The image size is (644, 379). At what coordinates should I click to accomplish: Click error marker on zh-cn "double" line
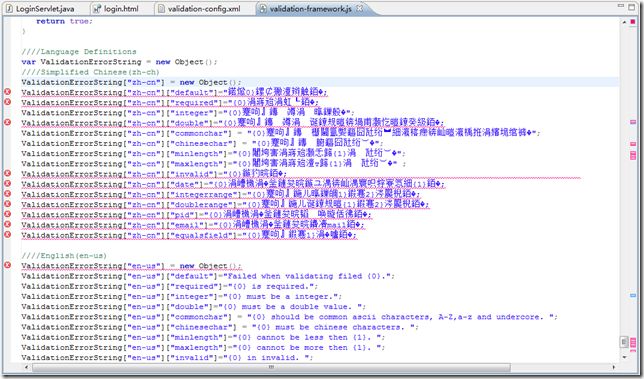coord(7,122)
